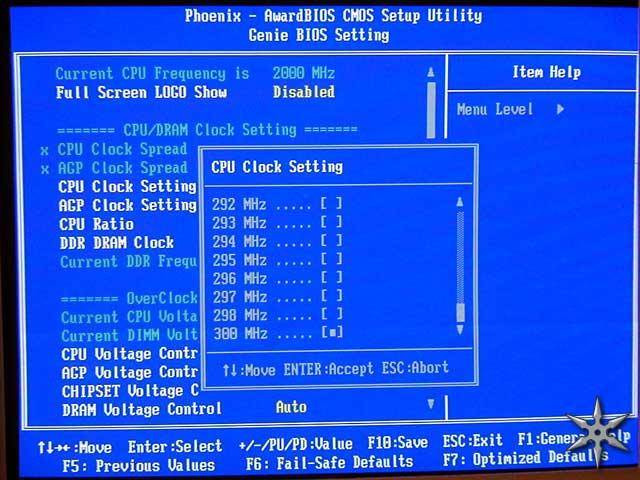Select CPU Clock Setting menu item

tap(127, 187)
